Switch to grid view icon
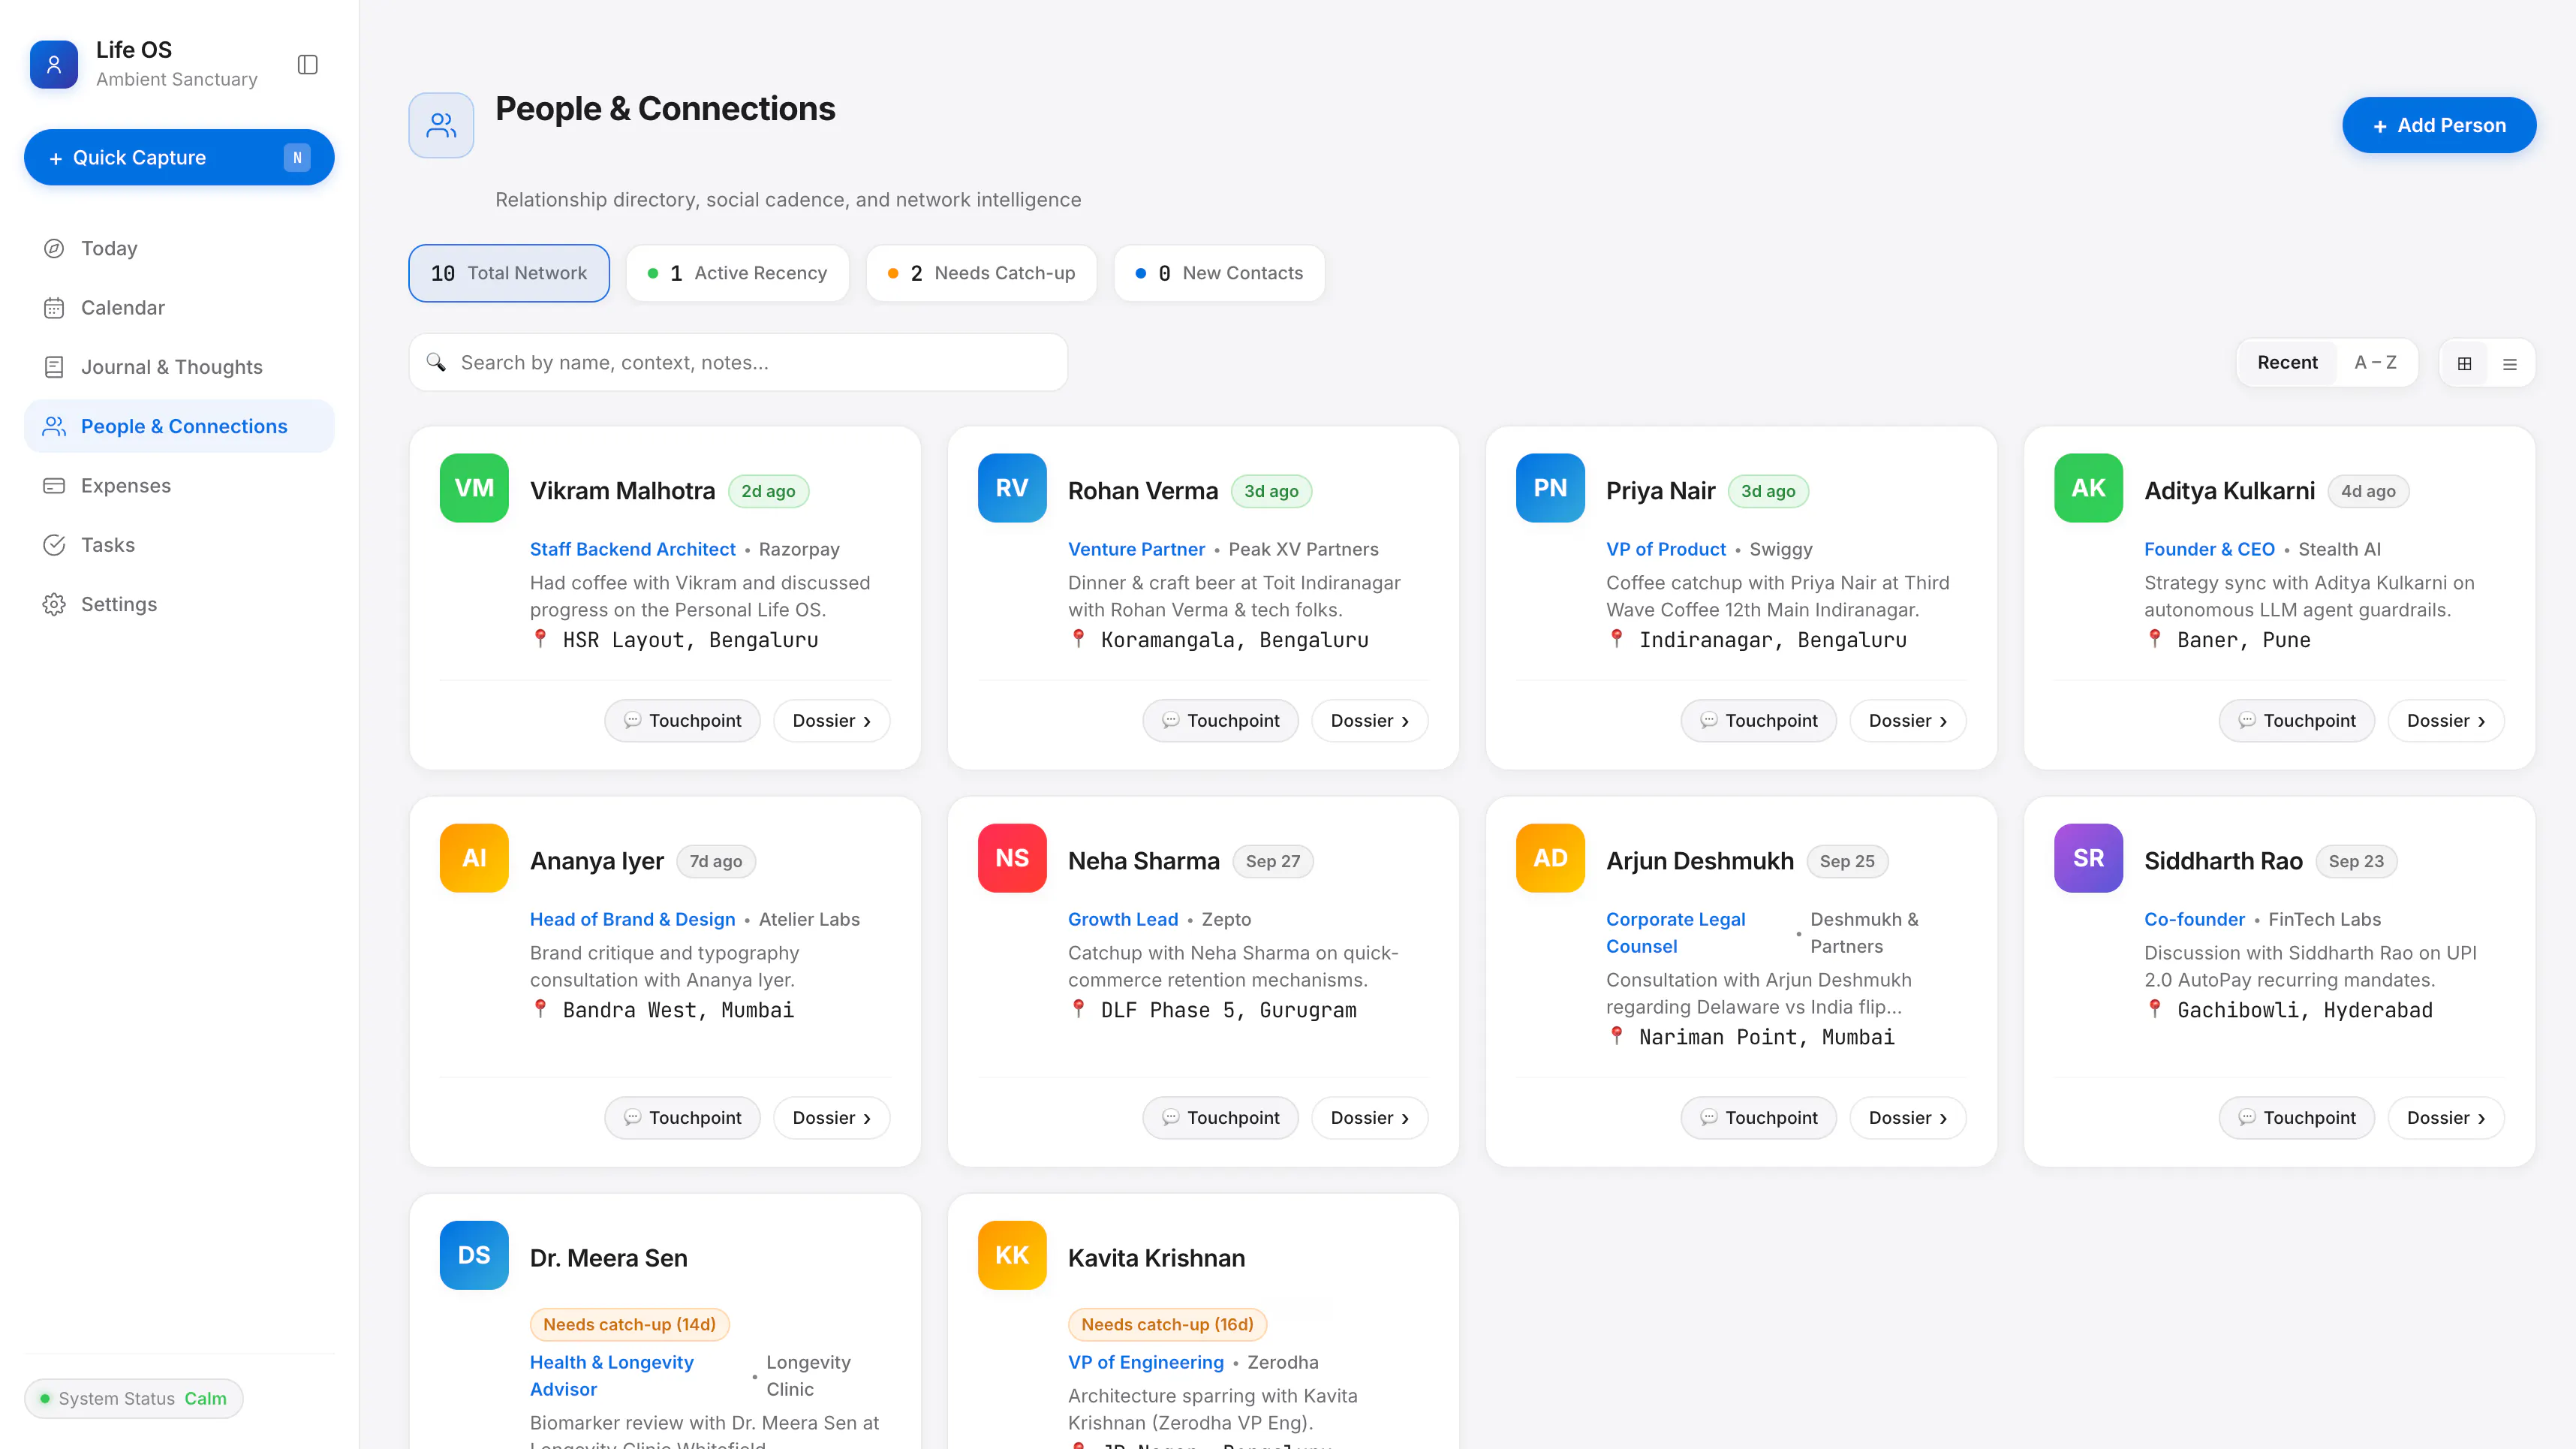The image size is (2576, 1449). tap(2465, 363)
